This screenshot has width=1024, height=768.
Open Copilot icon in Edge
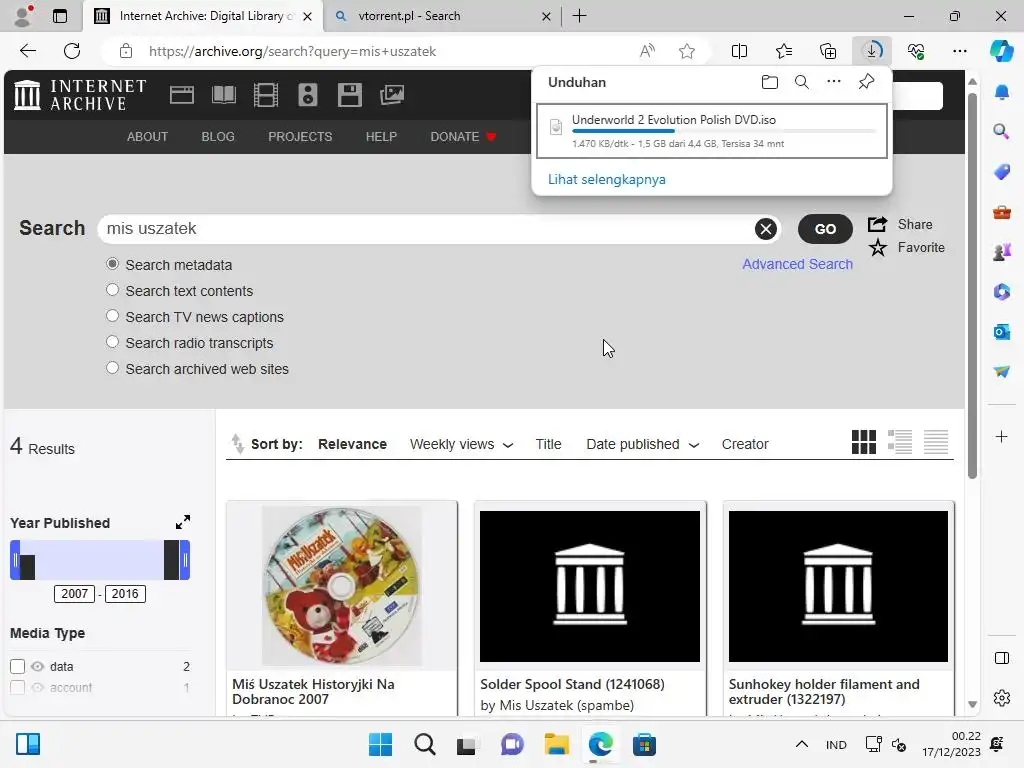1001,51
